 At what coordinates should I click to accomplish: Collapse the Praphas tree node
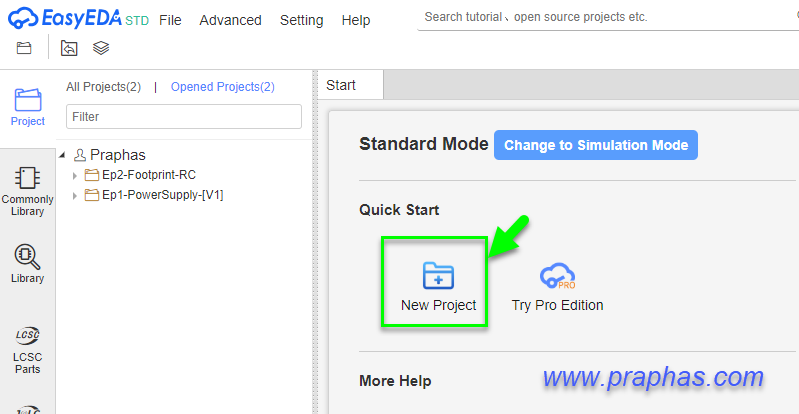coord(62,154)
